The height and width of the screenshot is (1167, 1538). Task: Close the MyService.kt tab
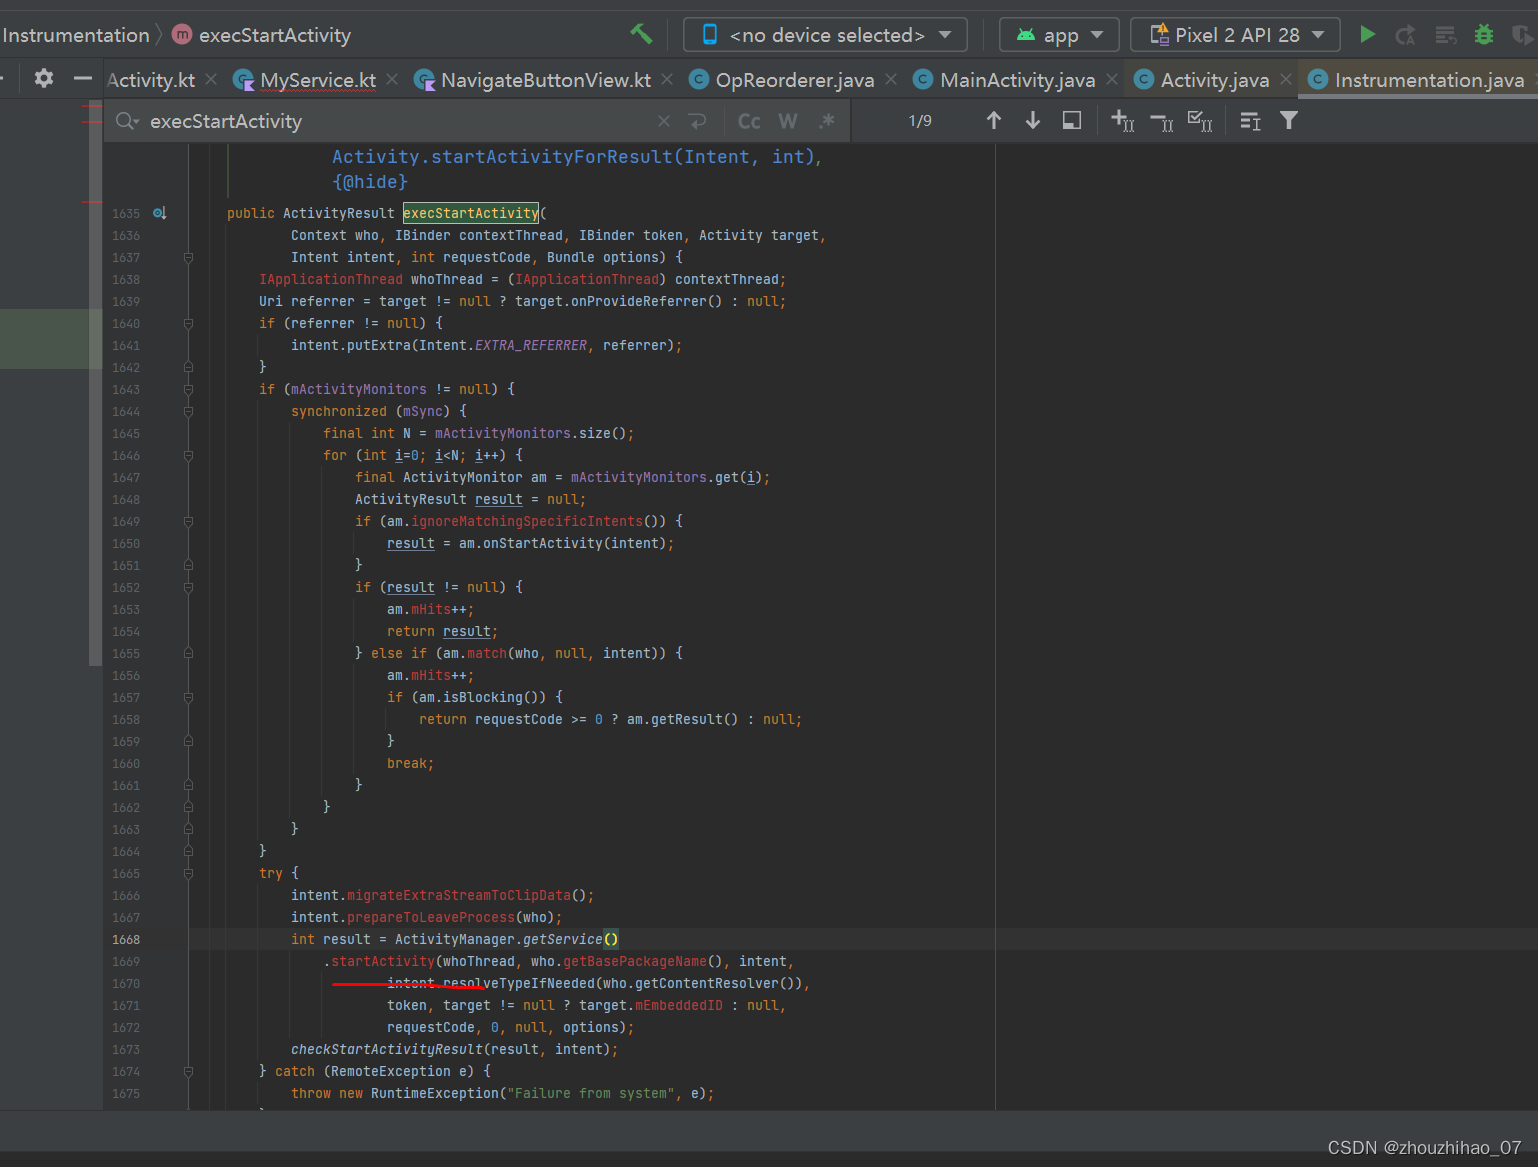point(392,79)
